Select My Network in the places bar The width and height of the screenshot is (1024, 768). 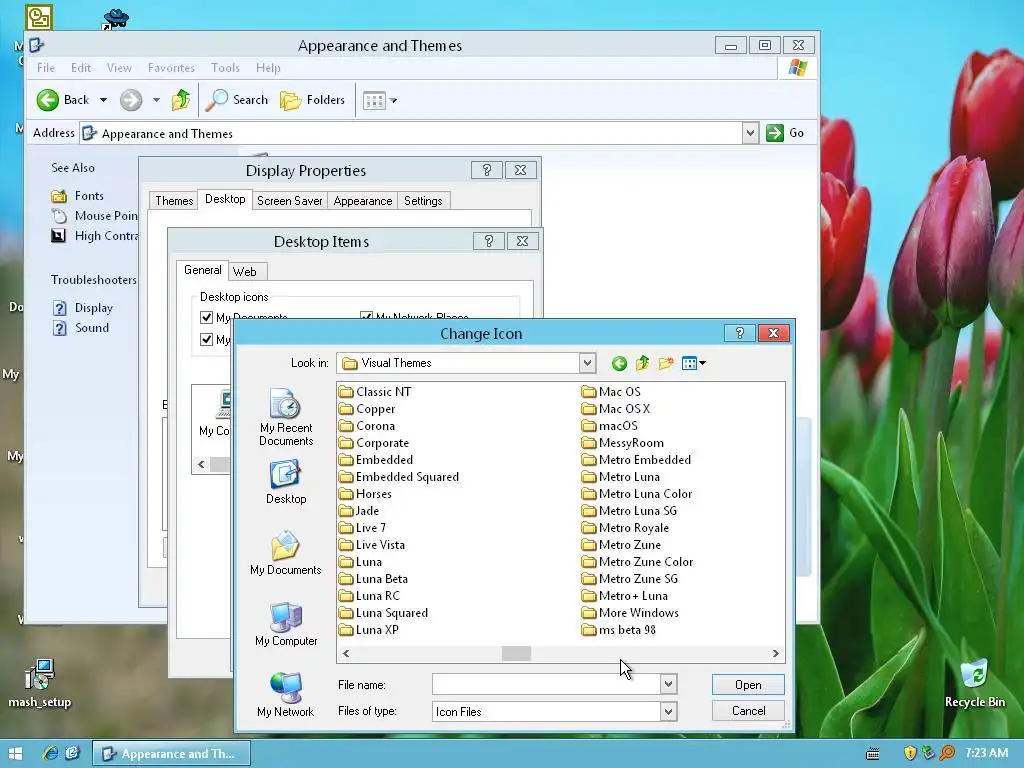coord(285,695)
